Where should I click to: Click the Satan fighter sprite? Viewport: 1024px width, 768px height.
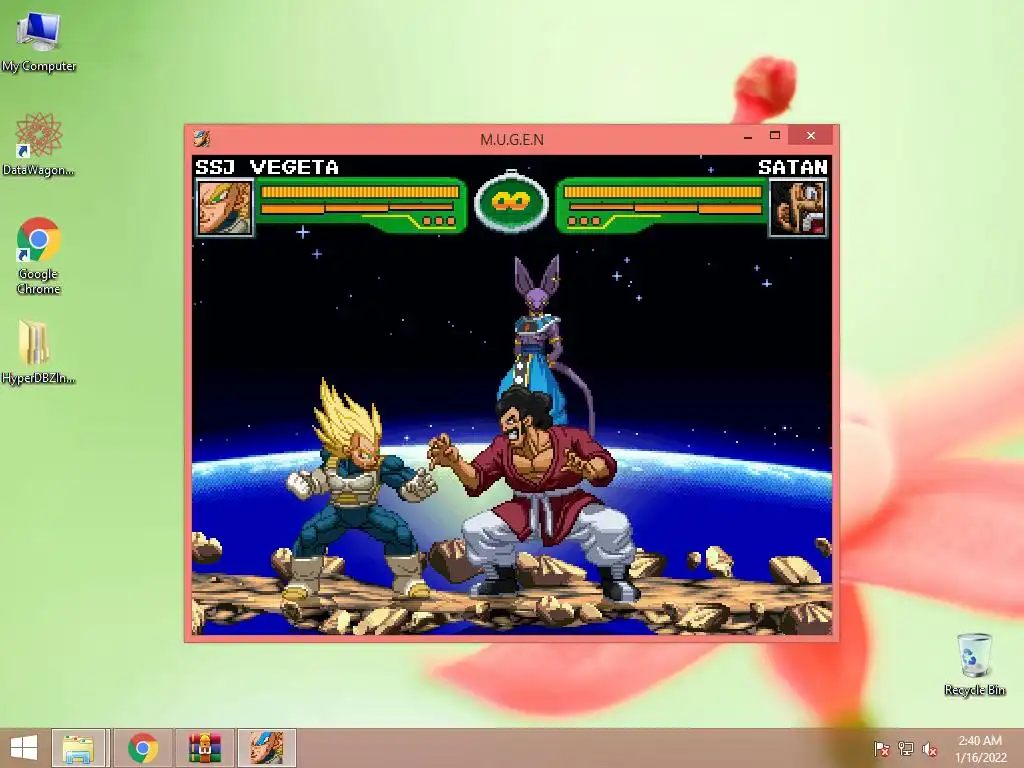point(536,493)
